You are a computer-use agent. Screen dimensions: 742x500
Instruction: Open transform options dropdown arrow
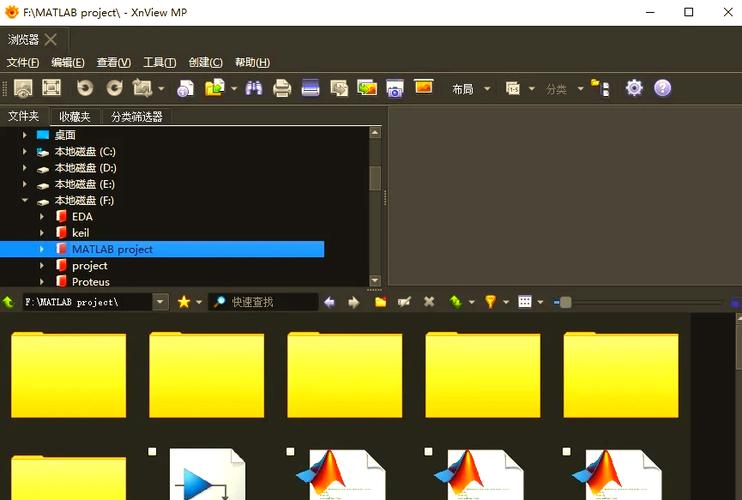(161, 88)
